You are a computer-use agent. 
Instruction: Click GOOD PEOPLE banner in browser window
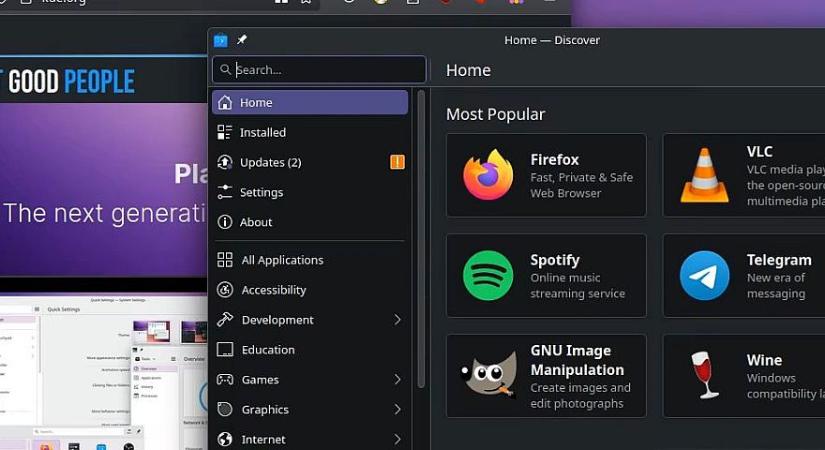[71, 82]
